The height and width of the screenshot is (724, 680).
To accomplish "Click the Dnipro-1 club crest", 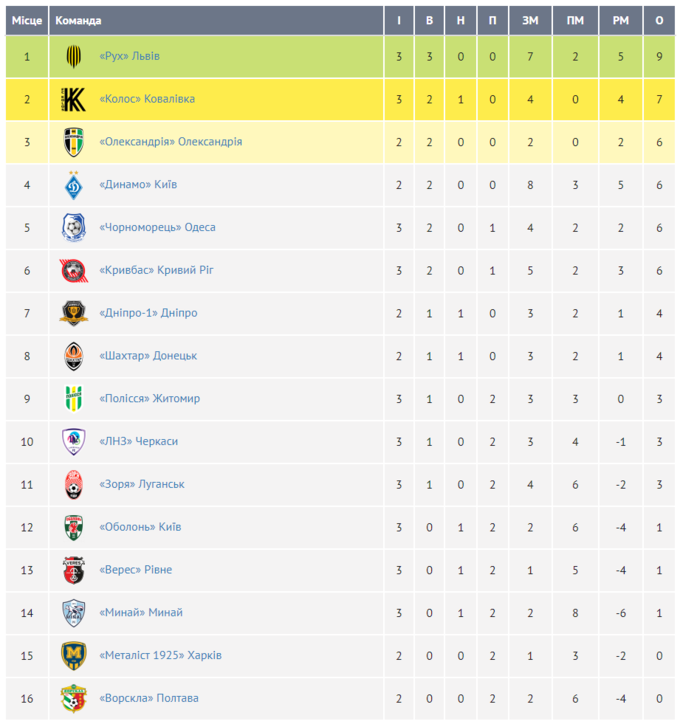I will click(x=74, y=313).
